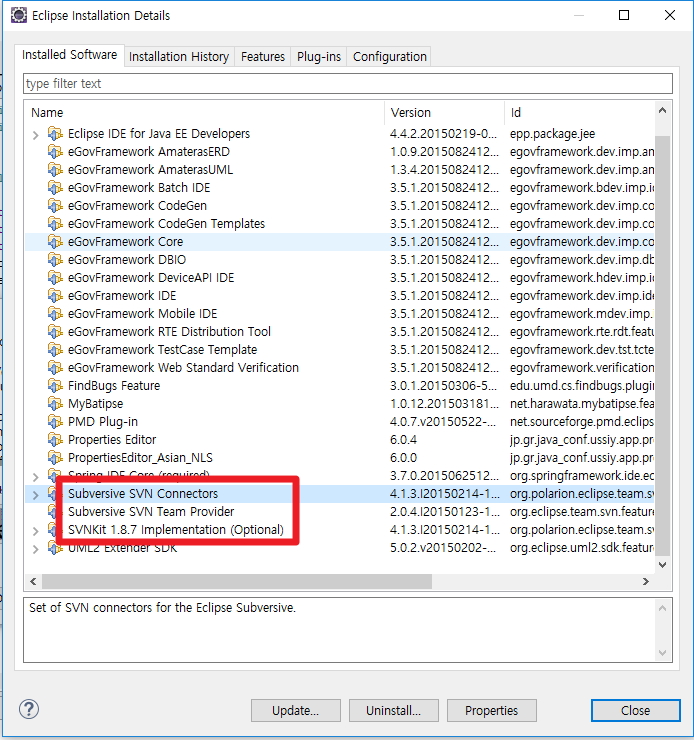This screenshot has height=740, width=694.
Task: Expand the Spring IDE Core row
Action: 36,477
